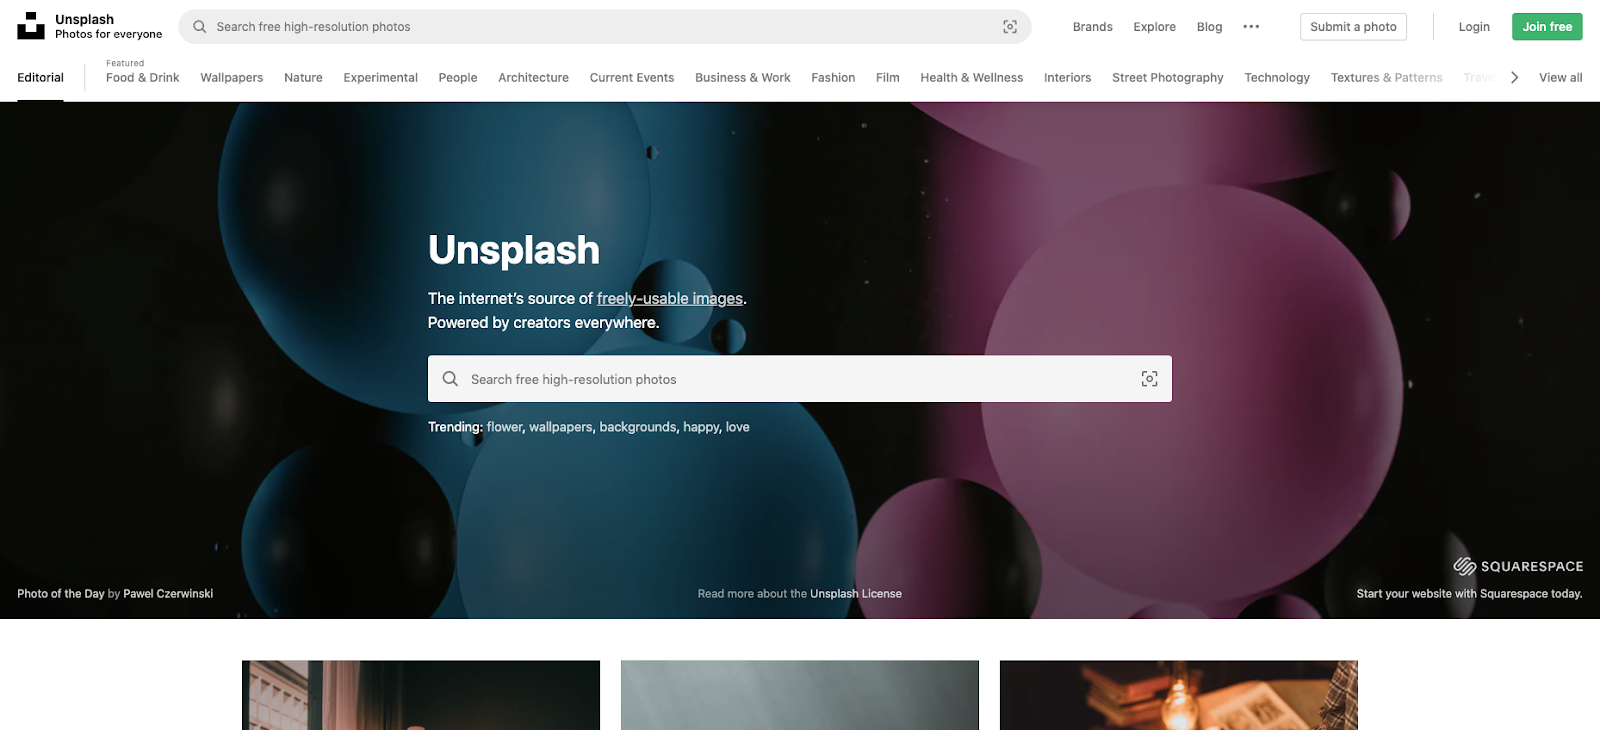Open the Login link
Image resolution: width=1600 pixels, height=730 pixels.
pyautogui.click(x=1474, y=27)
